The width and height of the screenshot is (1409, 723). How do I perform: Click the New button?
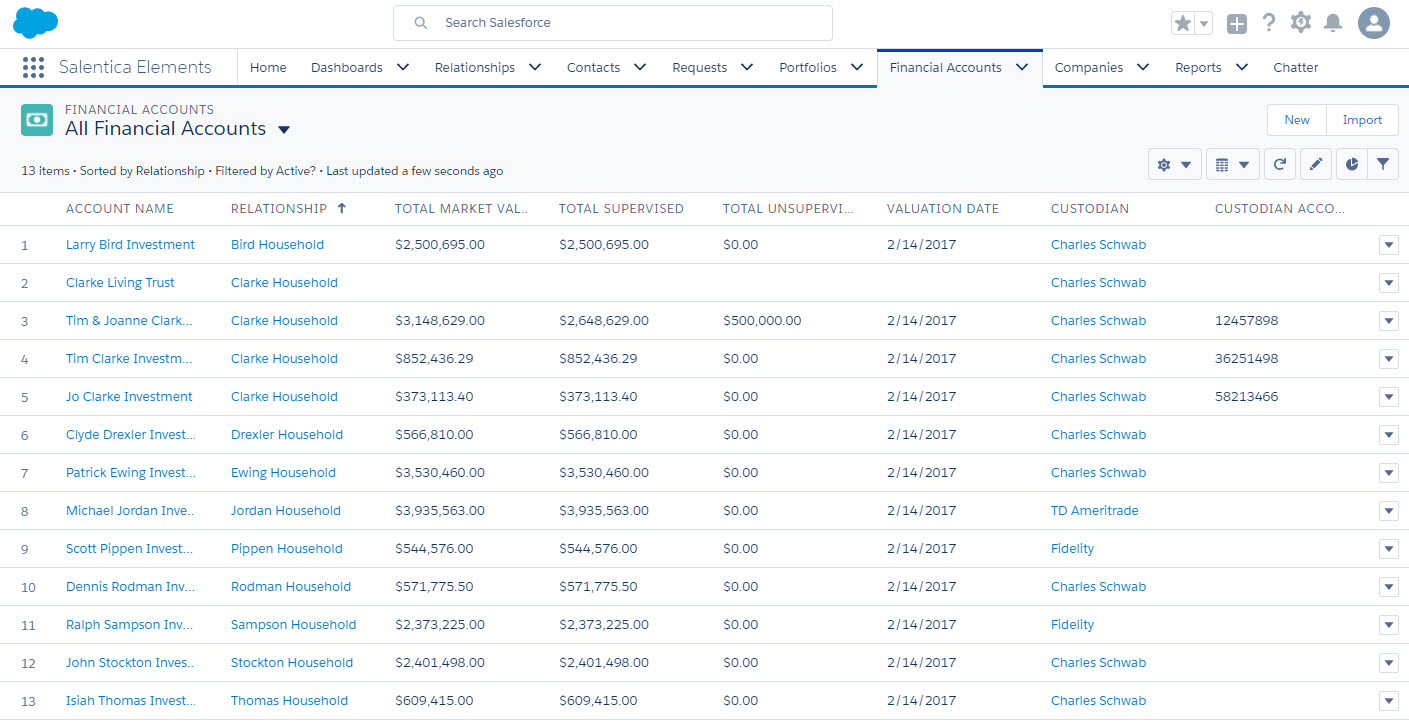coord(1297,120)
